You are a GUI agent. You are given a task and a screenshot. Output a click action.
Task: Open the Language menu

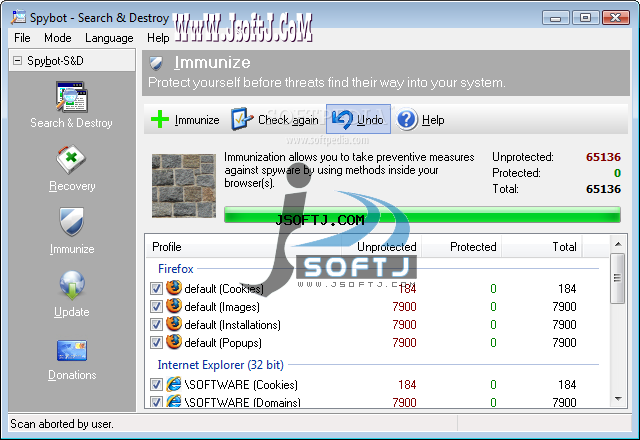109,38
